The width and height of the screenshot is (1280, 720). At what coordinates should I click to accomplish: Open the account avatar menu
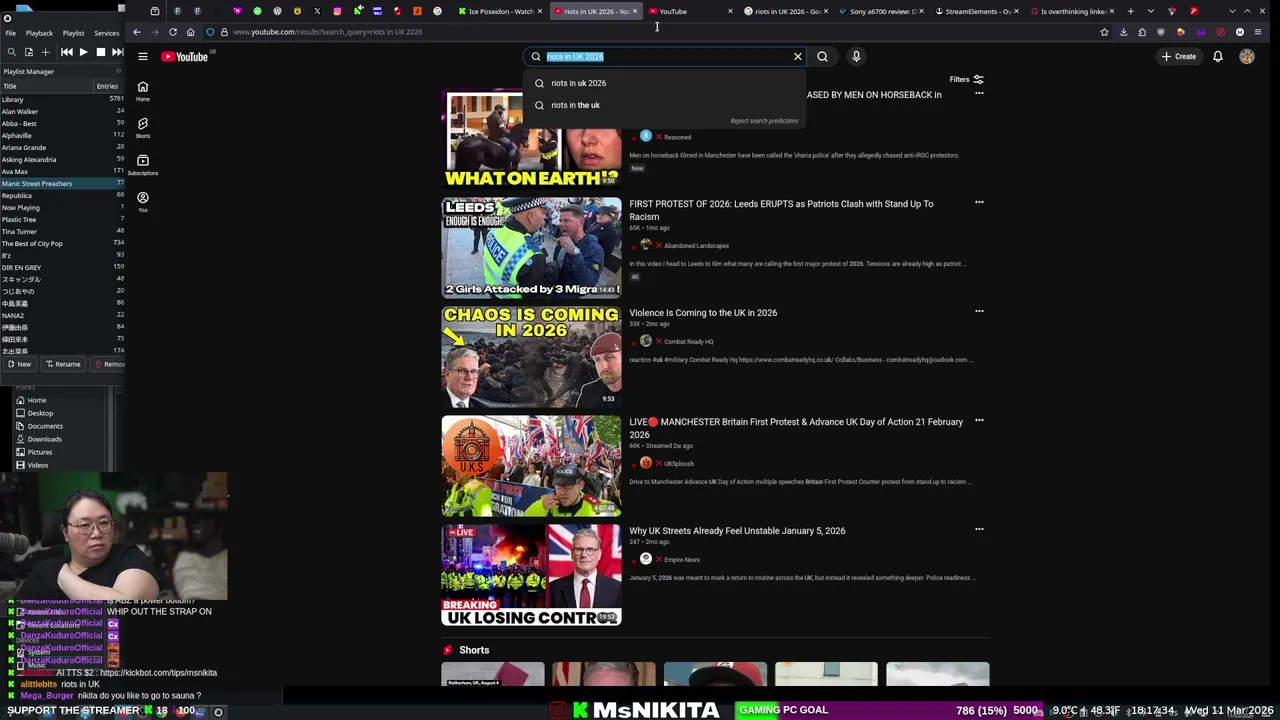[1247, 57]
